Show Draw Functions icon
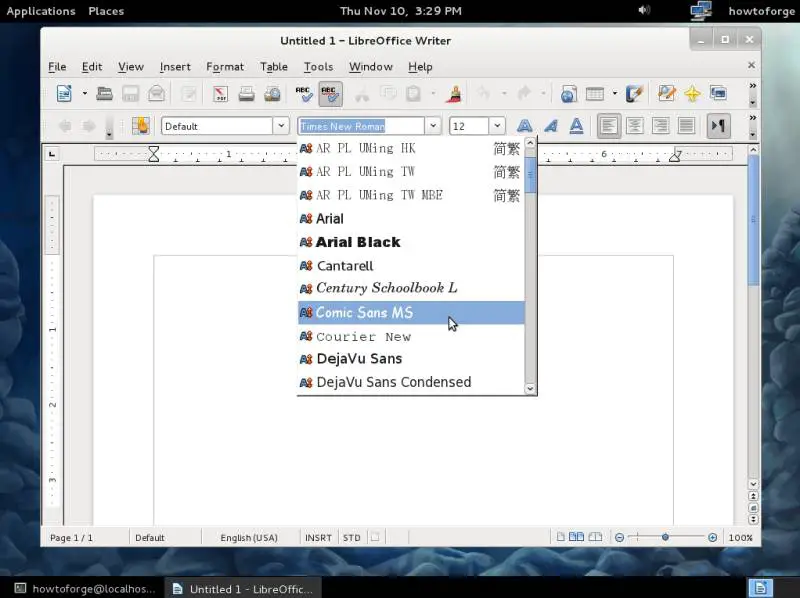The height and width of the screenshot is (598, 800). 634,93
